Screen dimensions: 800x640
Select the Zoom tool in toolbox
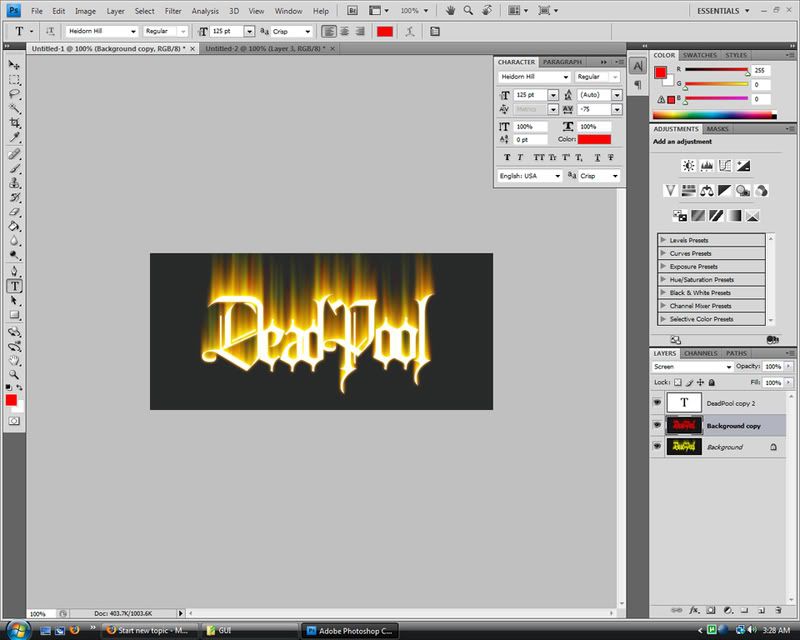click(14, 375)
